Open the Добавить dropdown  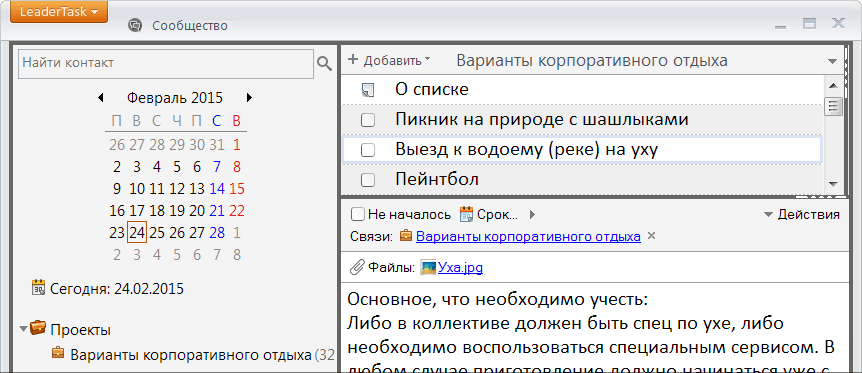(x=396, y=61)
